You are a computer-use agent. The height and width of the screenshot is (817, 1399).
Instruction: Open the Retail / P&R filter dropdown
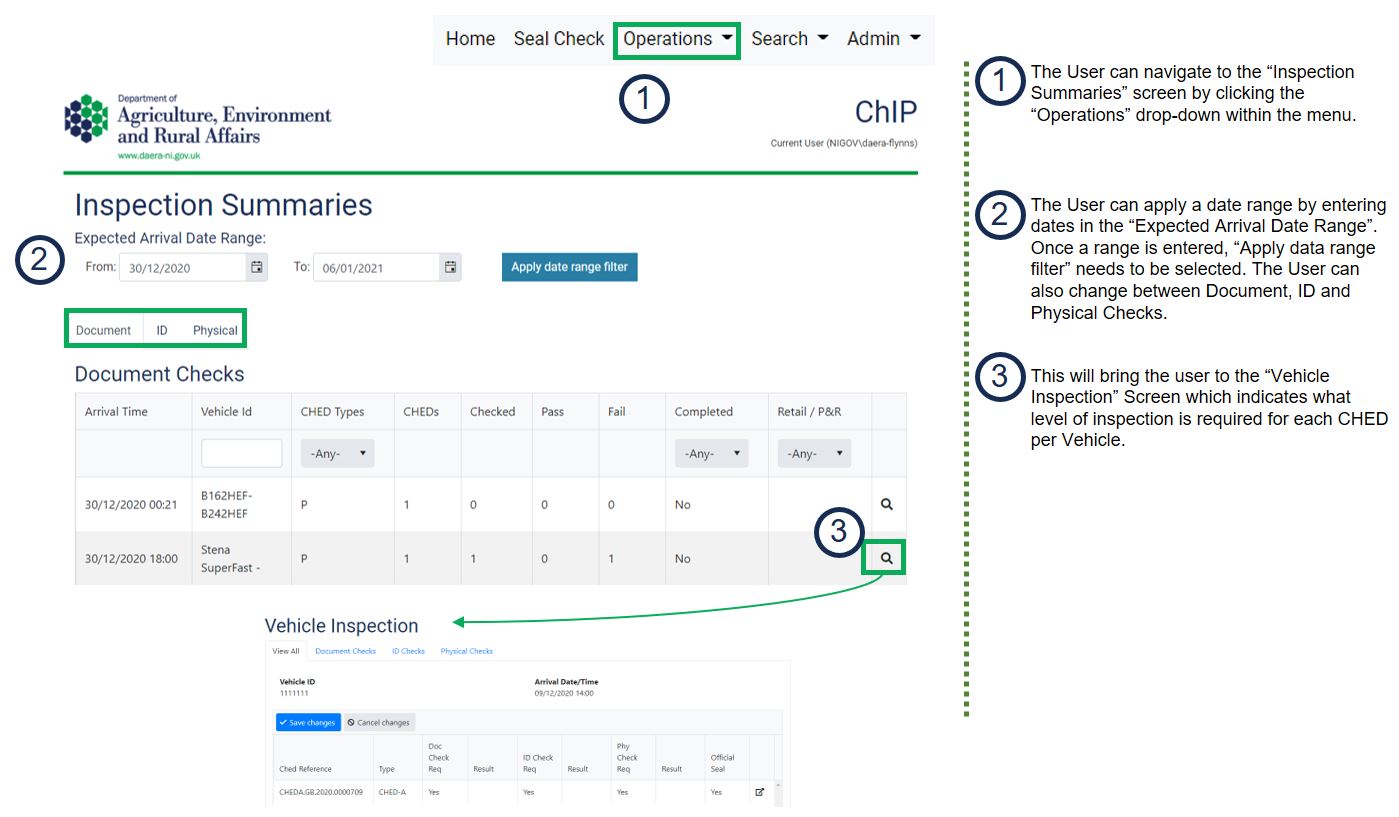(x=814, y=453)
